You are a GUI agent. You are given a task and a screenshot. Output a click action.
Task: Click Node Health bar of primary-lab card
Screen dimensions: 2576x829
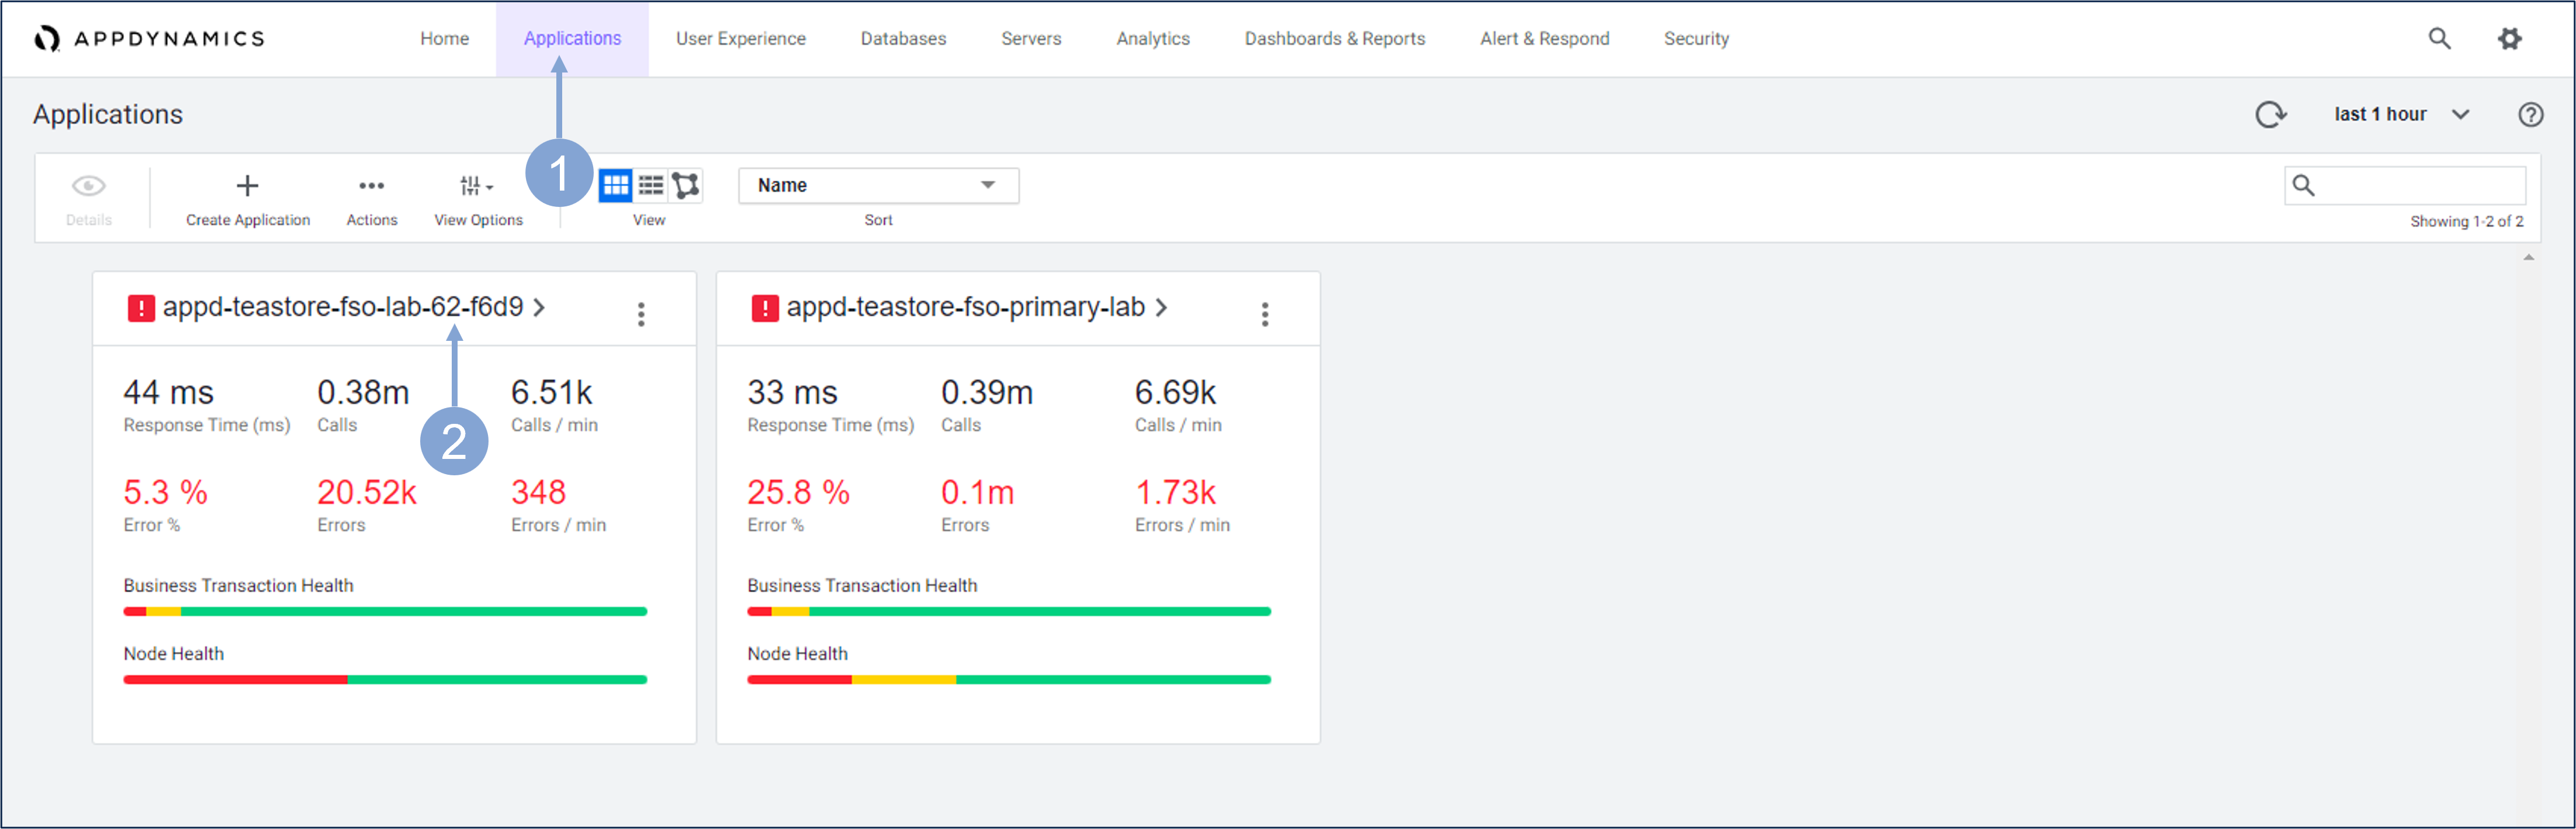pos(1008,679)
